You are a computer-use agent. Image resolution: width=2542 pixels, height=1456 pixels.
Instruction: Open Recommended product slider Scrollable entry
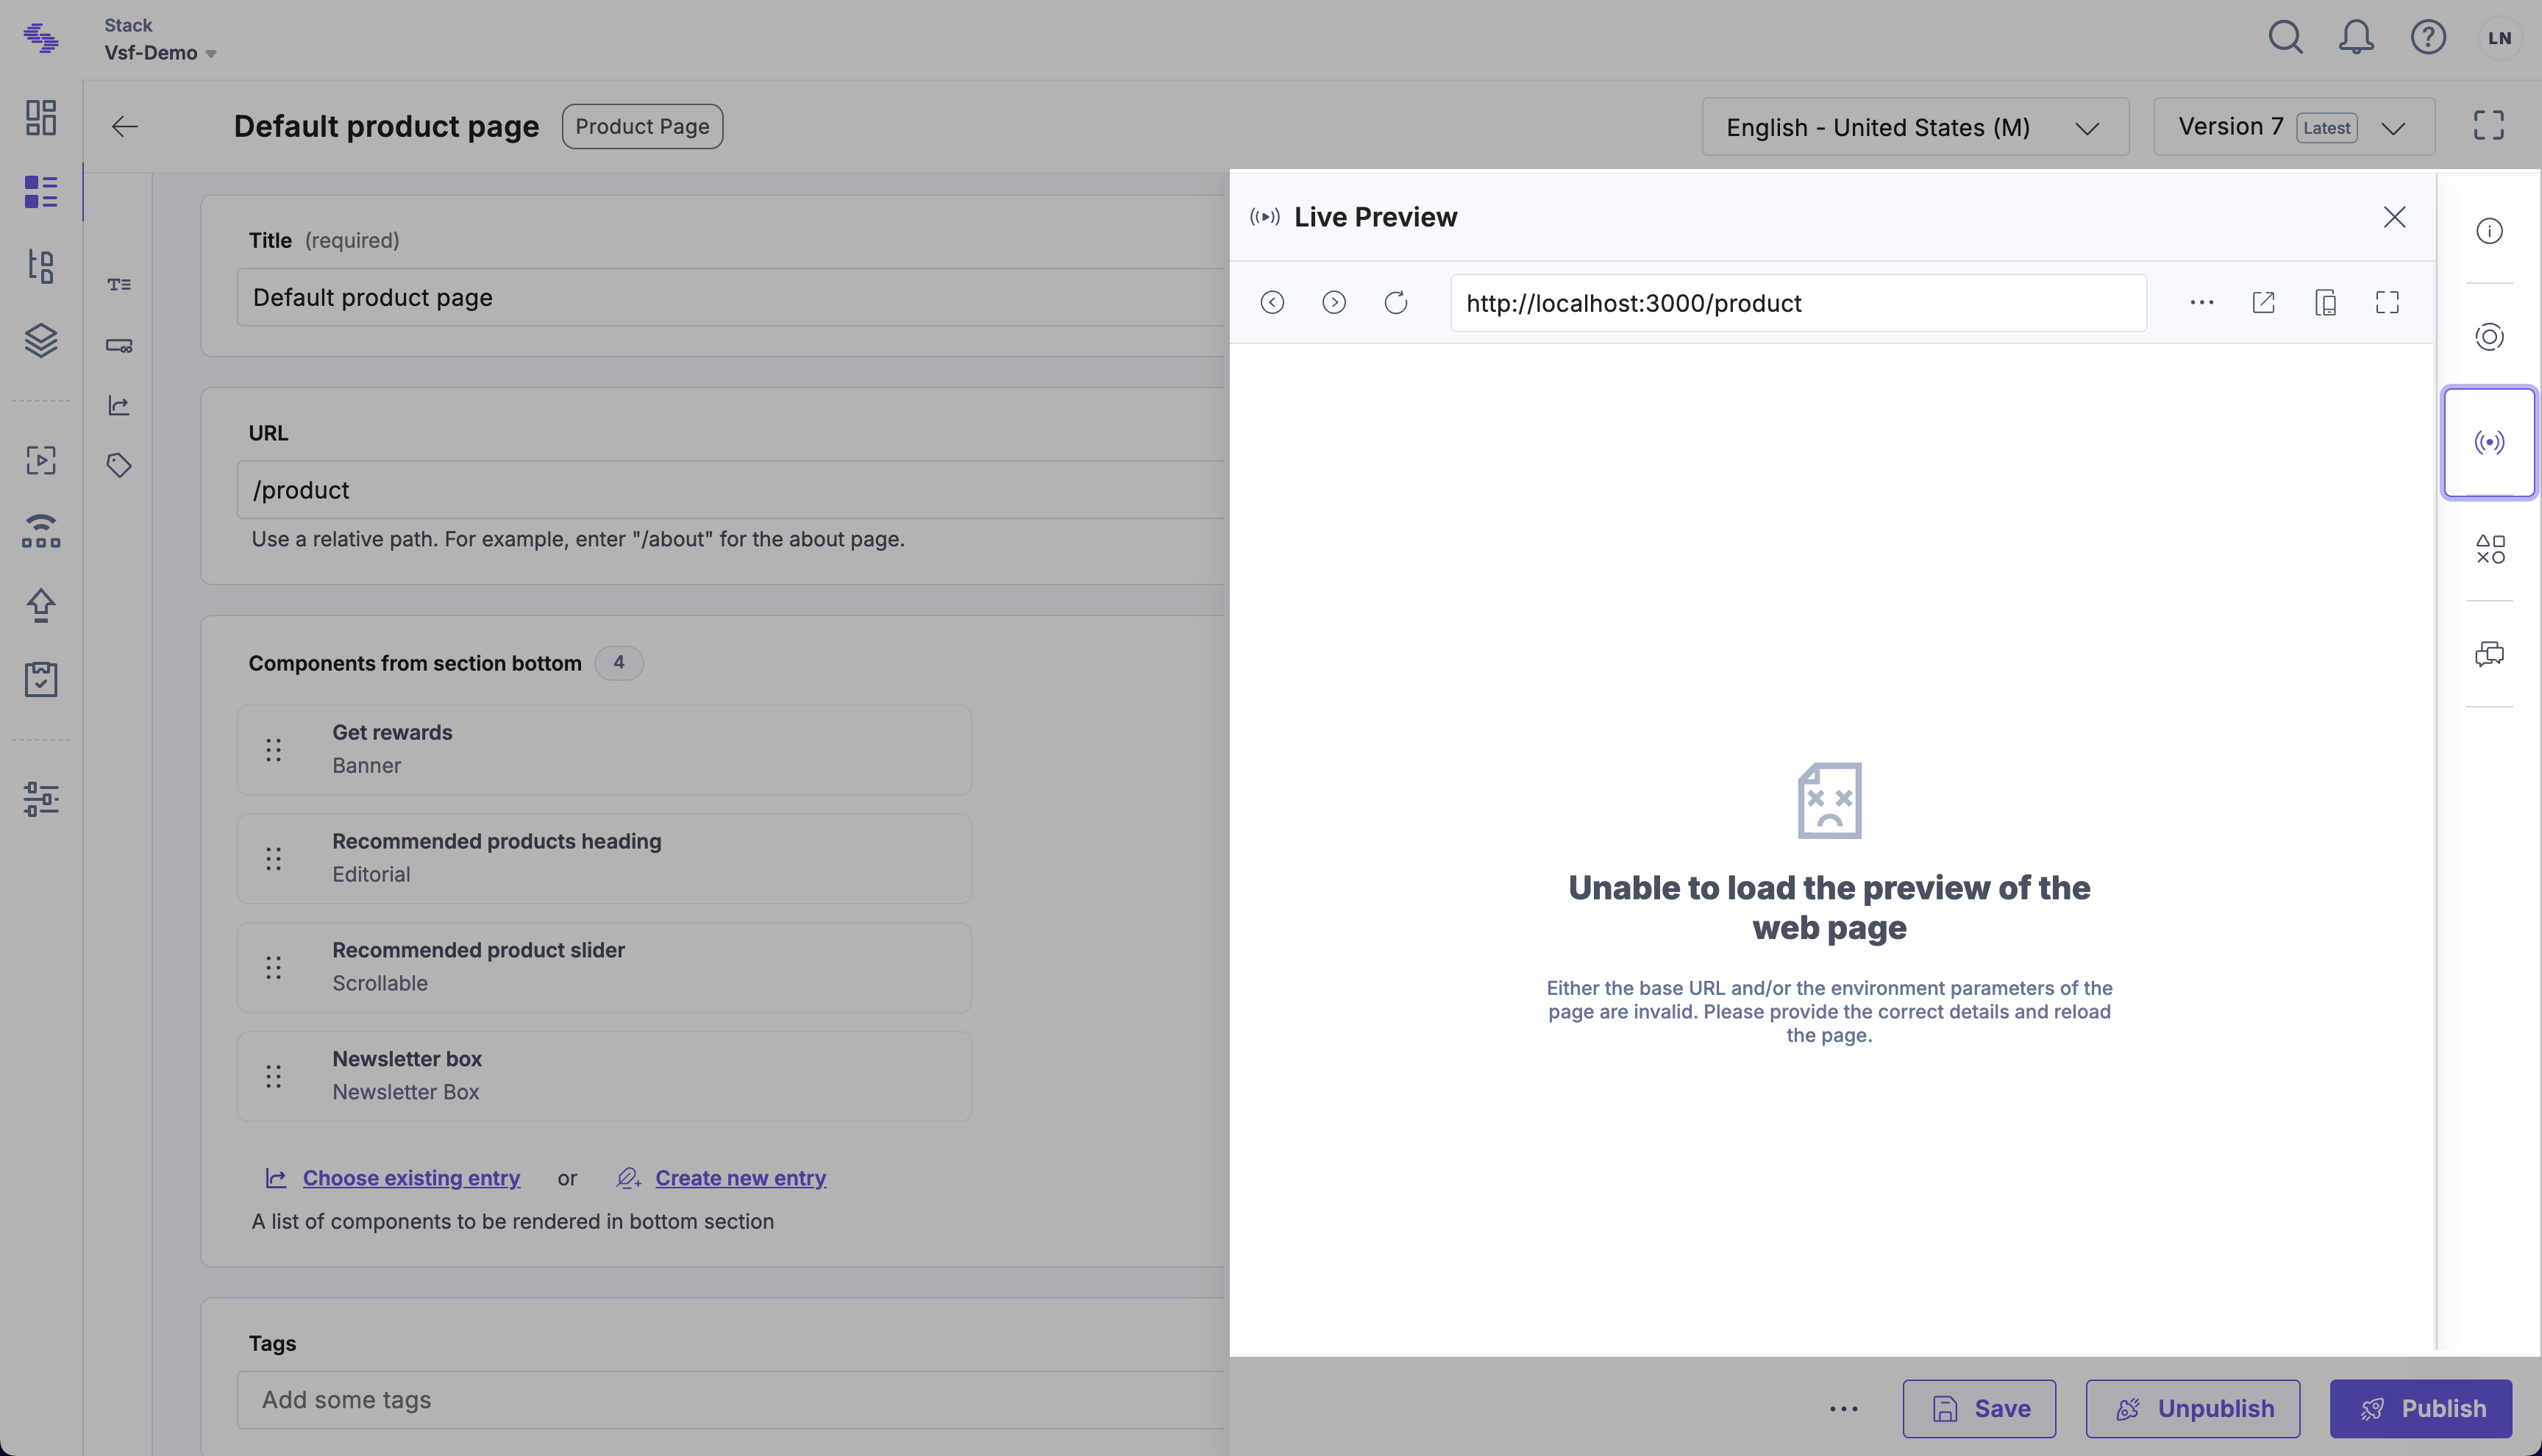click(x=604, y=968)
